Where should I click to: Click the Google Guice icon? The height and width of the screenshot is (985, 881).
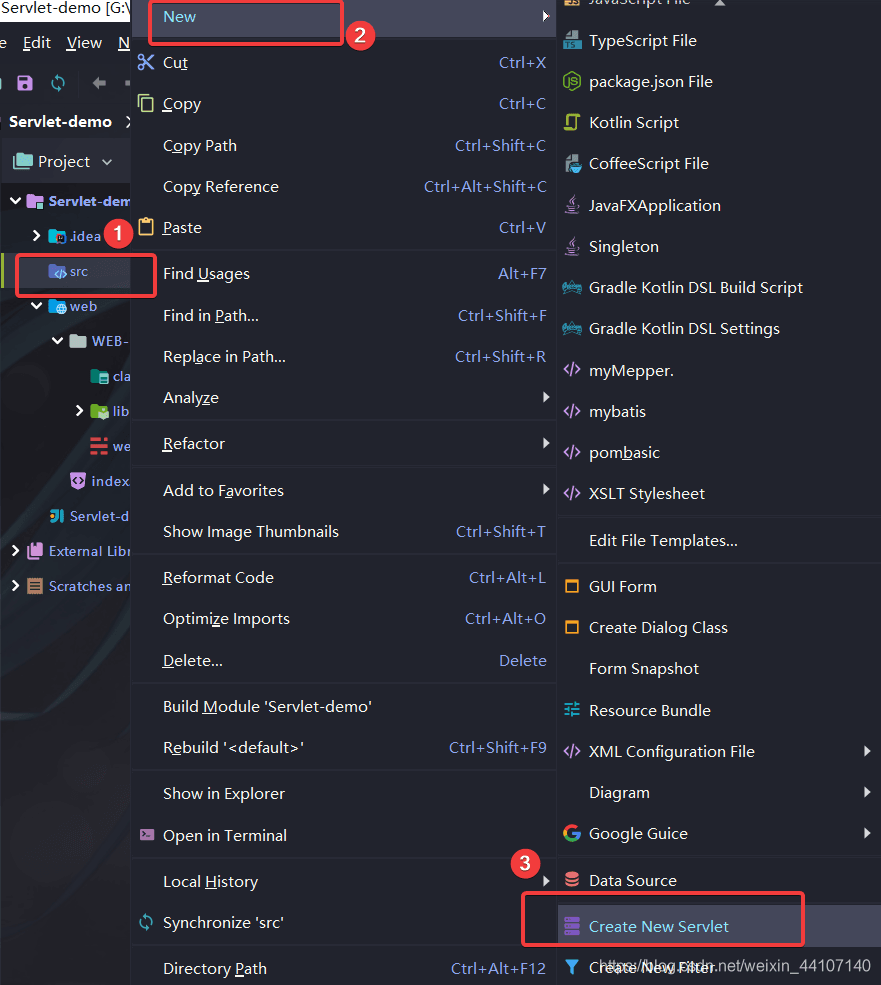[572, 833]
